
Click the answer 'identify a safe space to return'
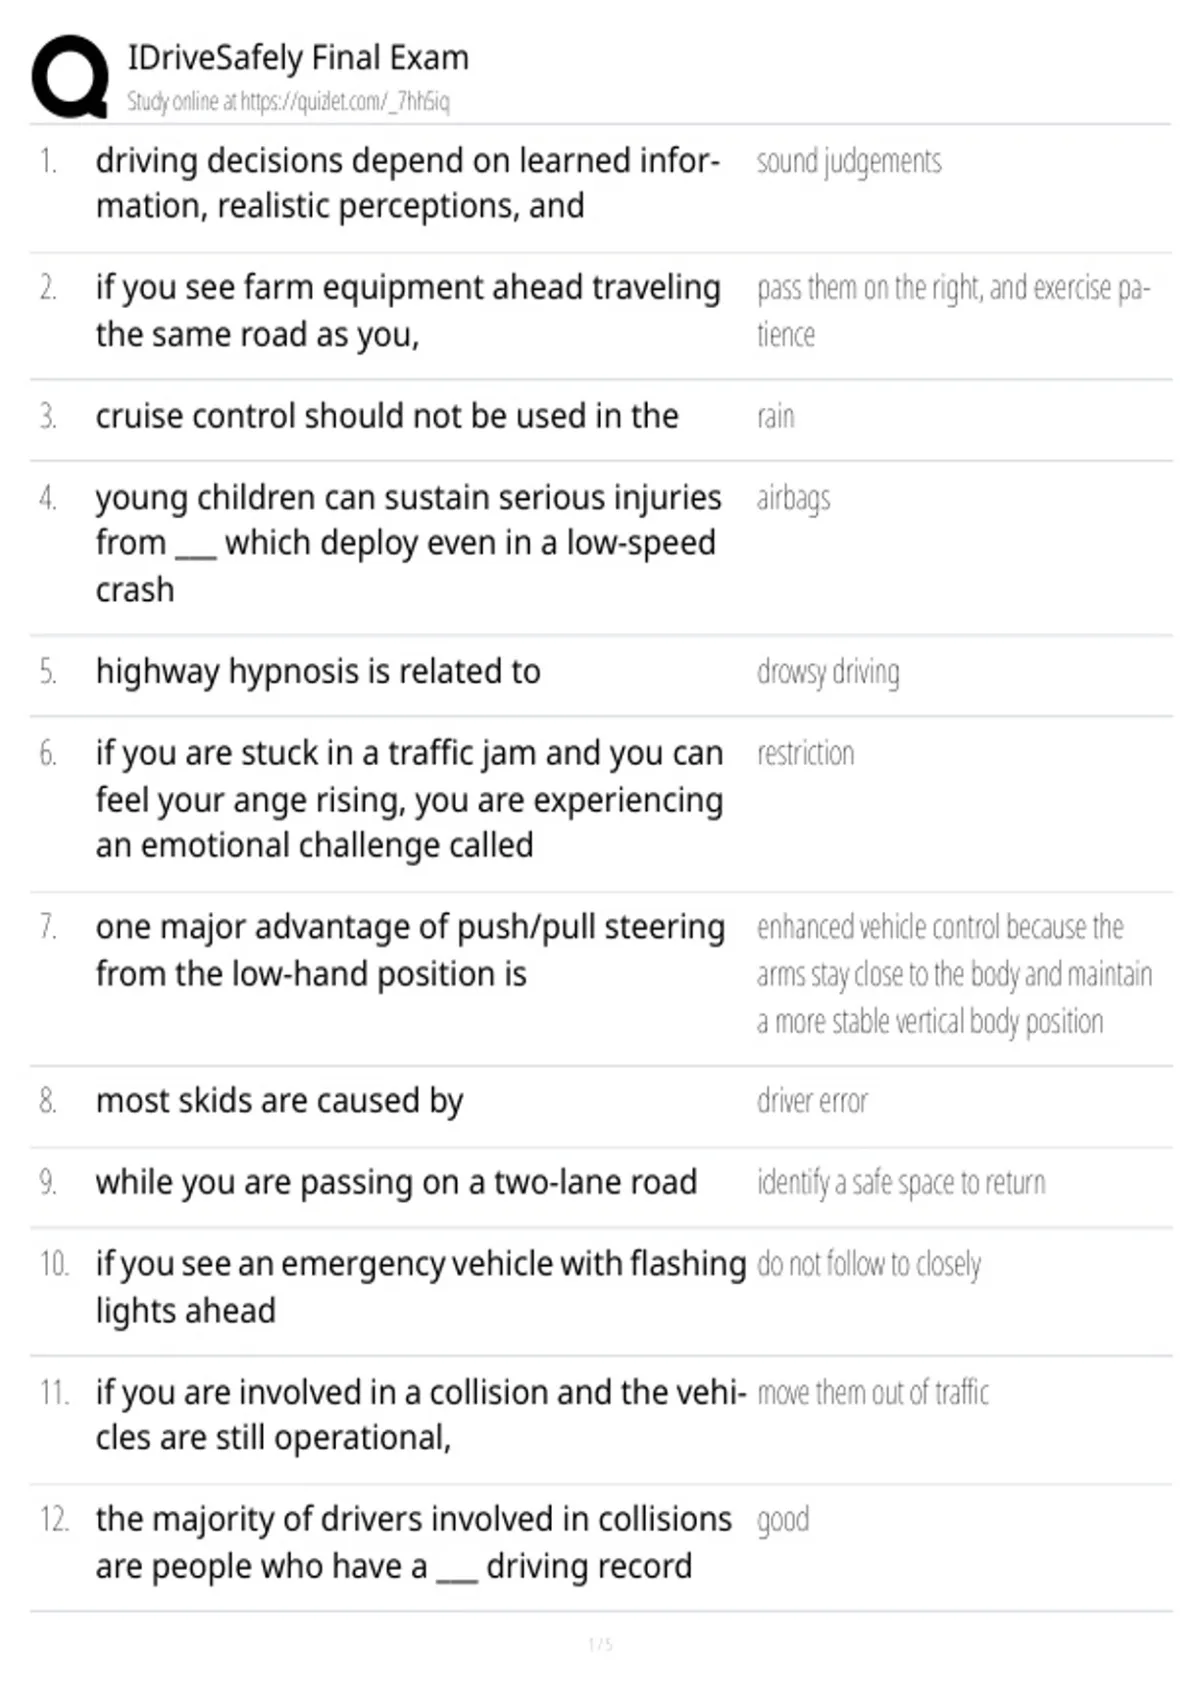coord(901,1183)
